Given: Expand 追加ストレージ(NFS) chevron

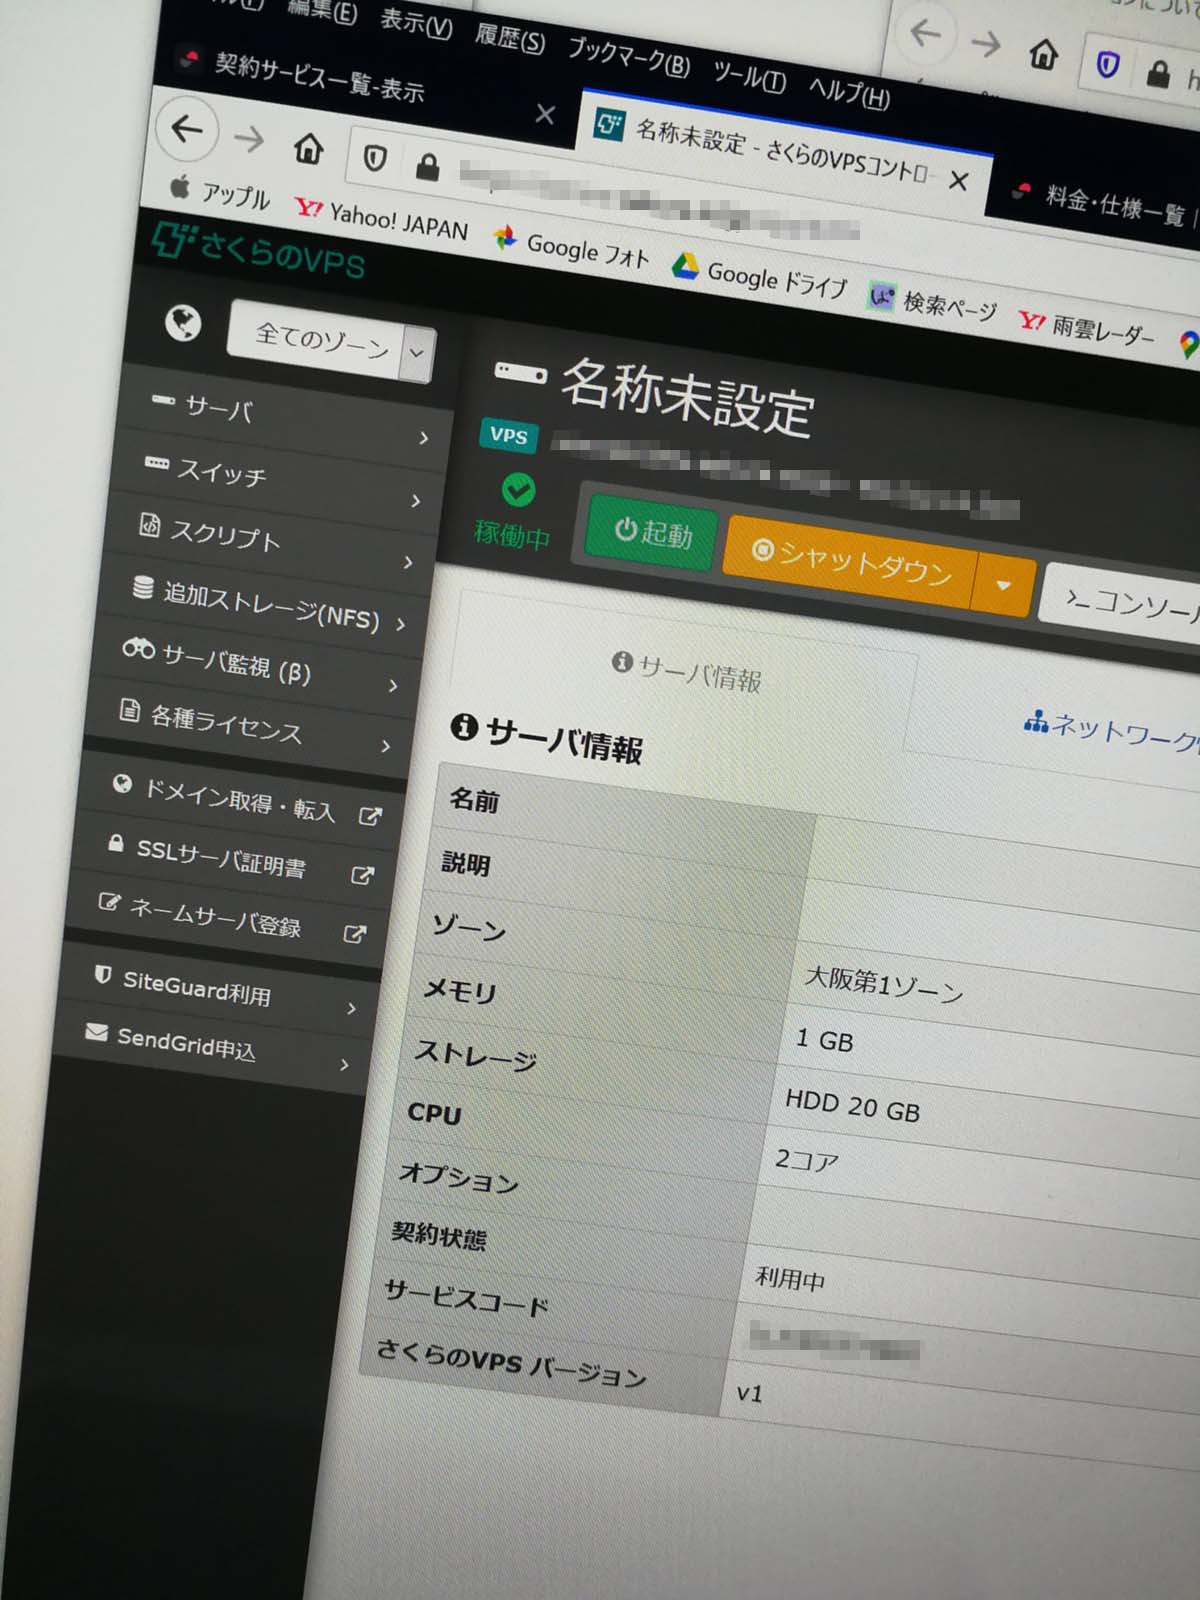Looking at the screenshot, I should (x=401, y=624).
